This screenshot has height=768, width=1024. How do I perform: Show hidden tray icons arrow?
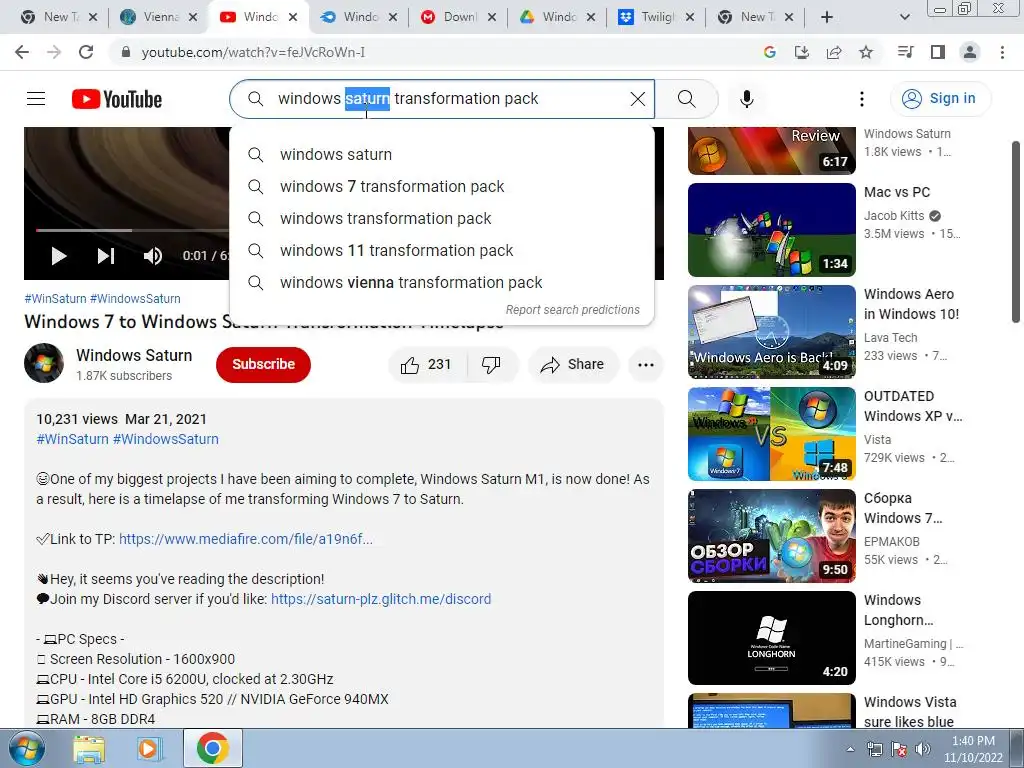tap(850, 749)
